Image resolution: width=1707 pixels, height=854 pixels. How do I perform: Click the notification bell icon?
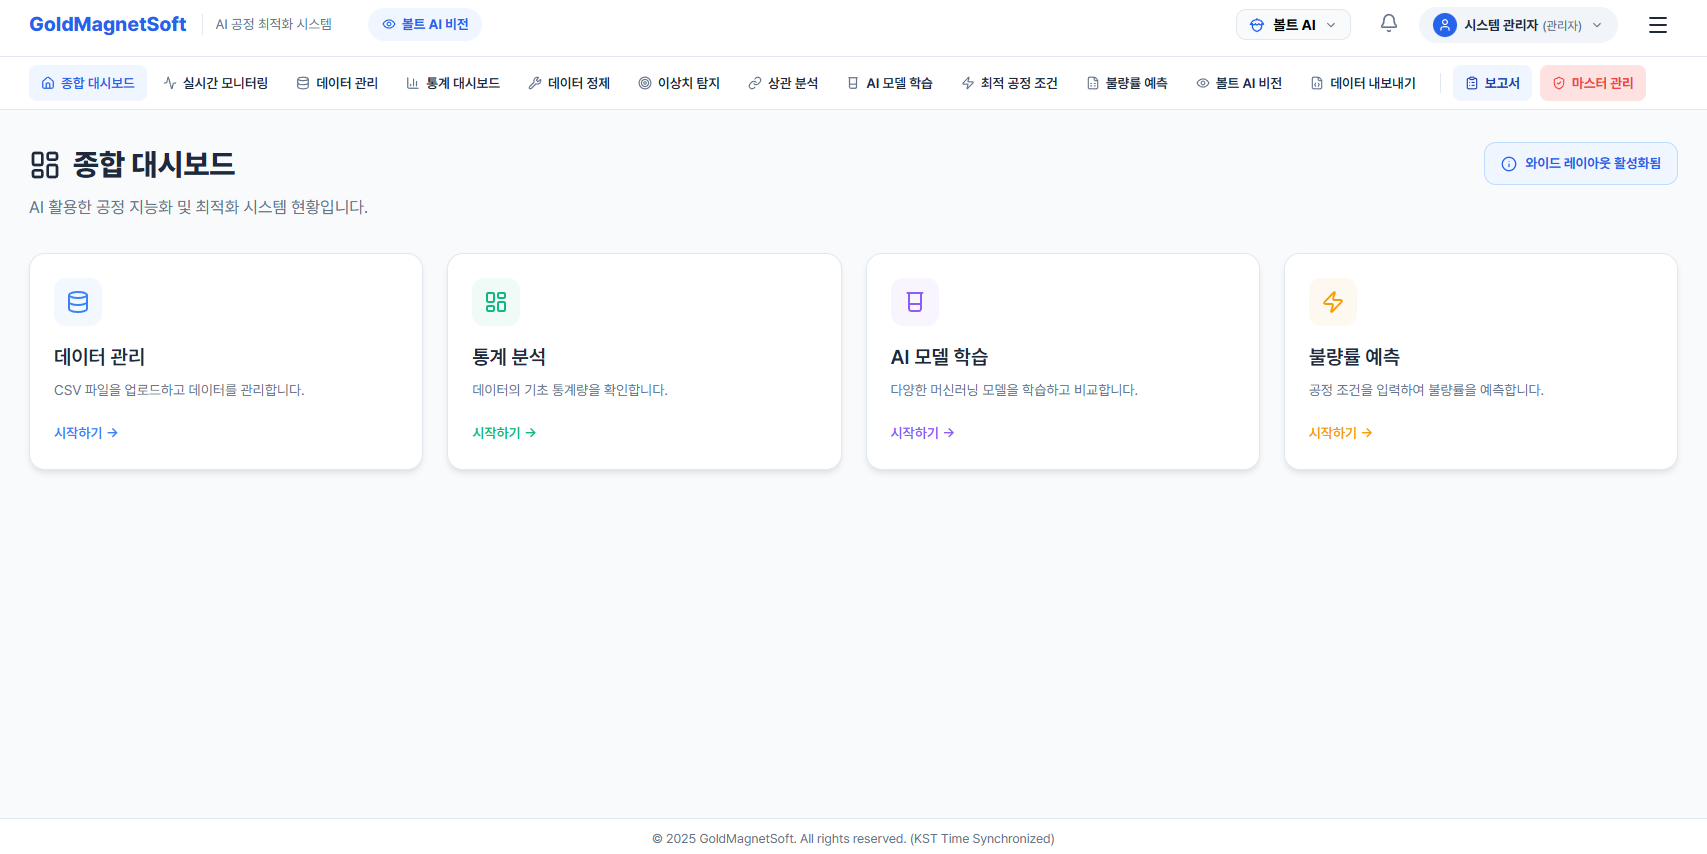pyautogui.click(x=1388, y=24)
